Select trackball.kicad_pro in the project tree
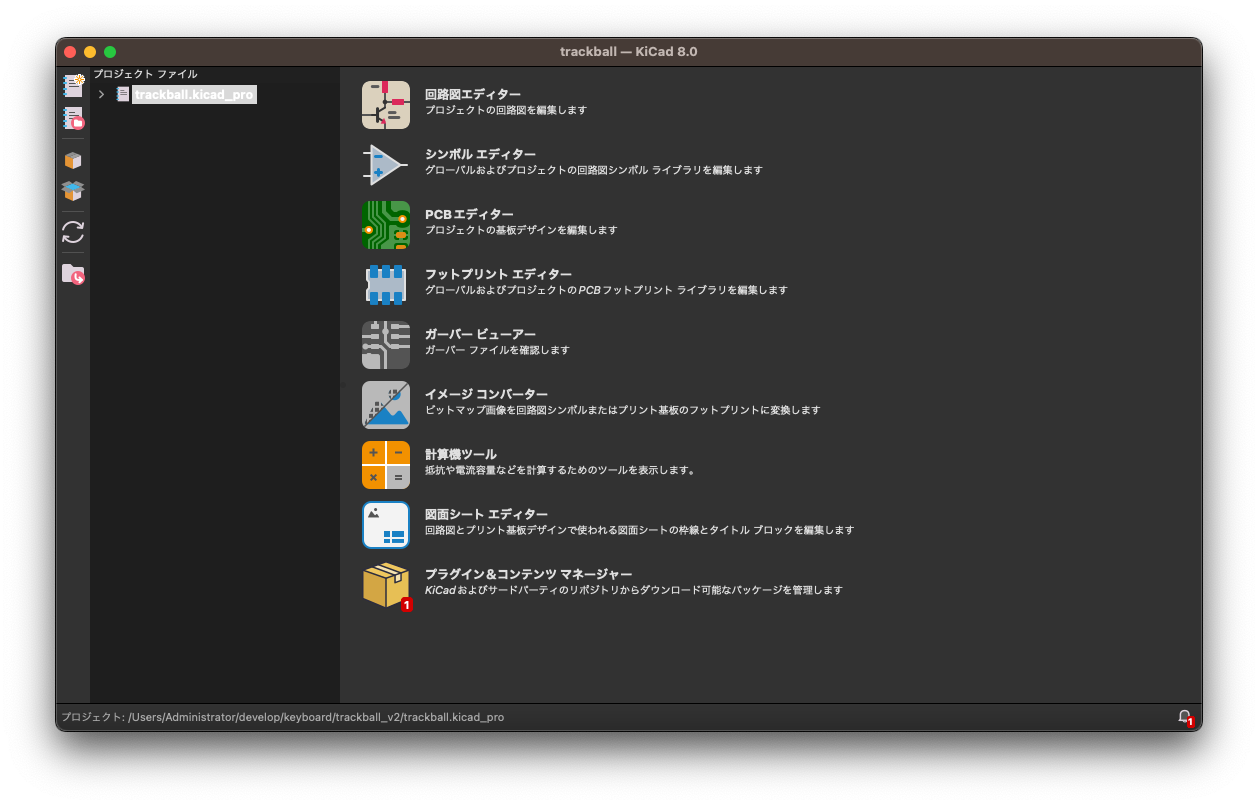 point(195,94)
